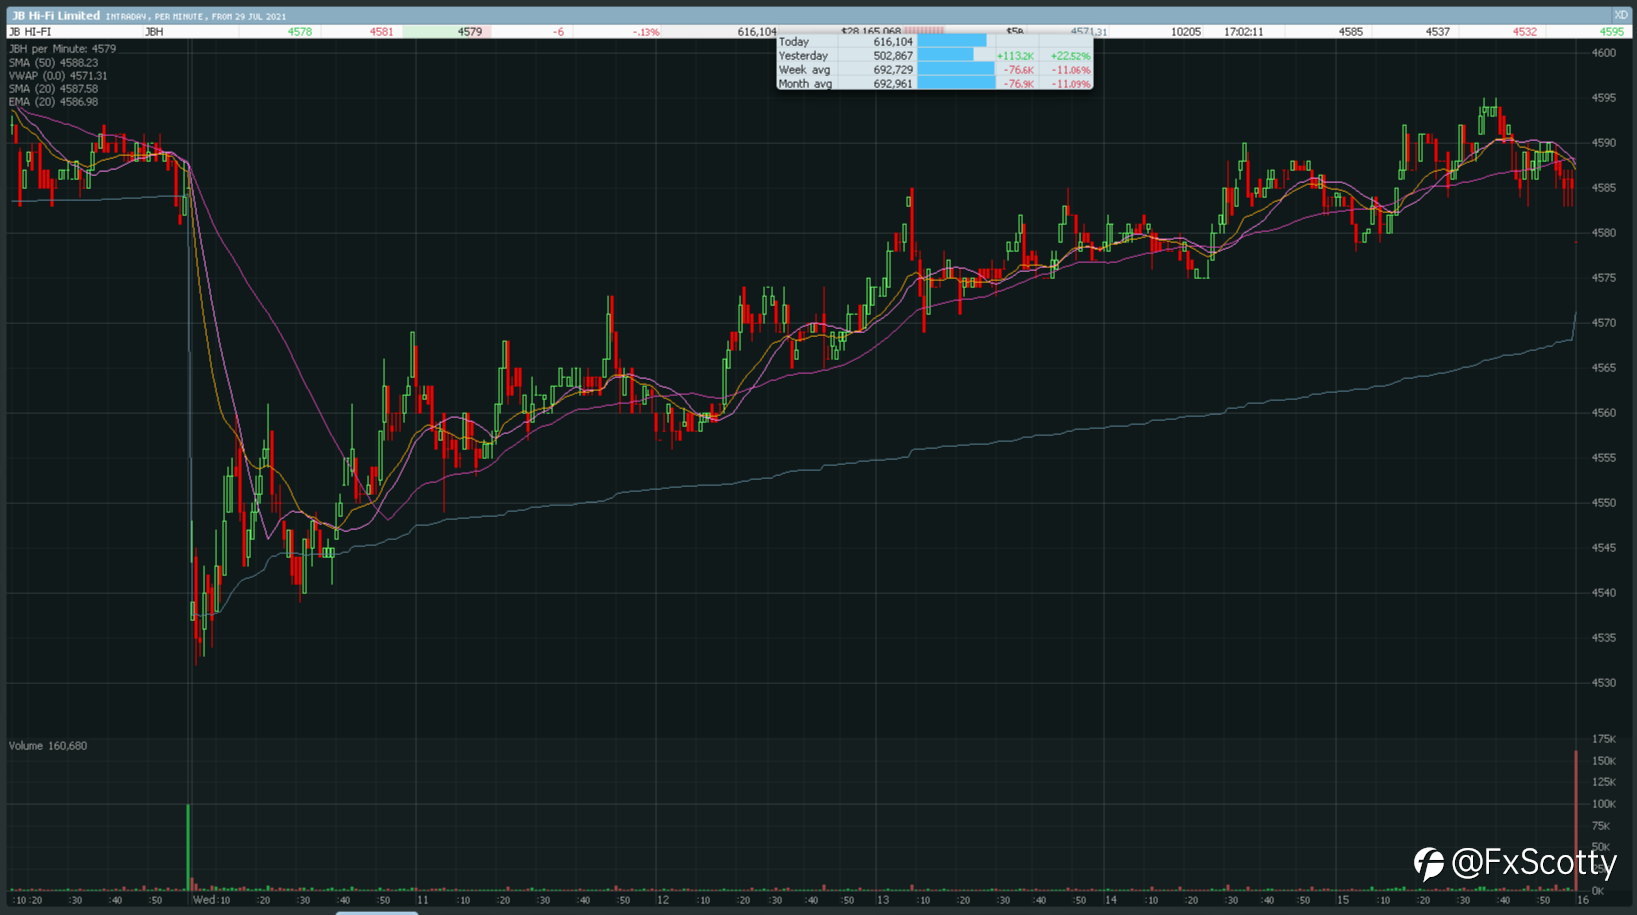Click the red 4532 low cell in quote row

coord(1525,32)
